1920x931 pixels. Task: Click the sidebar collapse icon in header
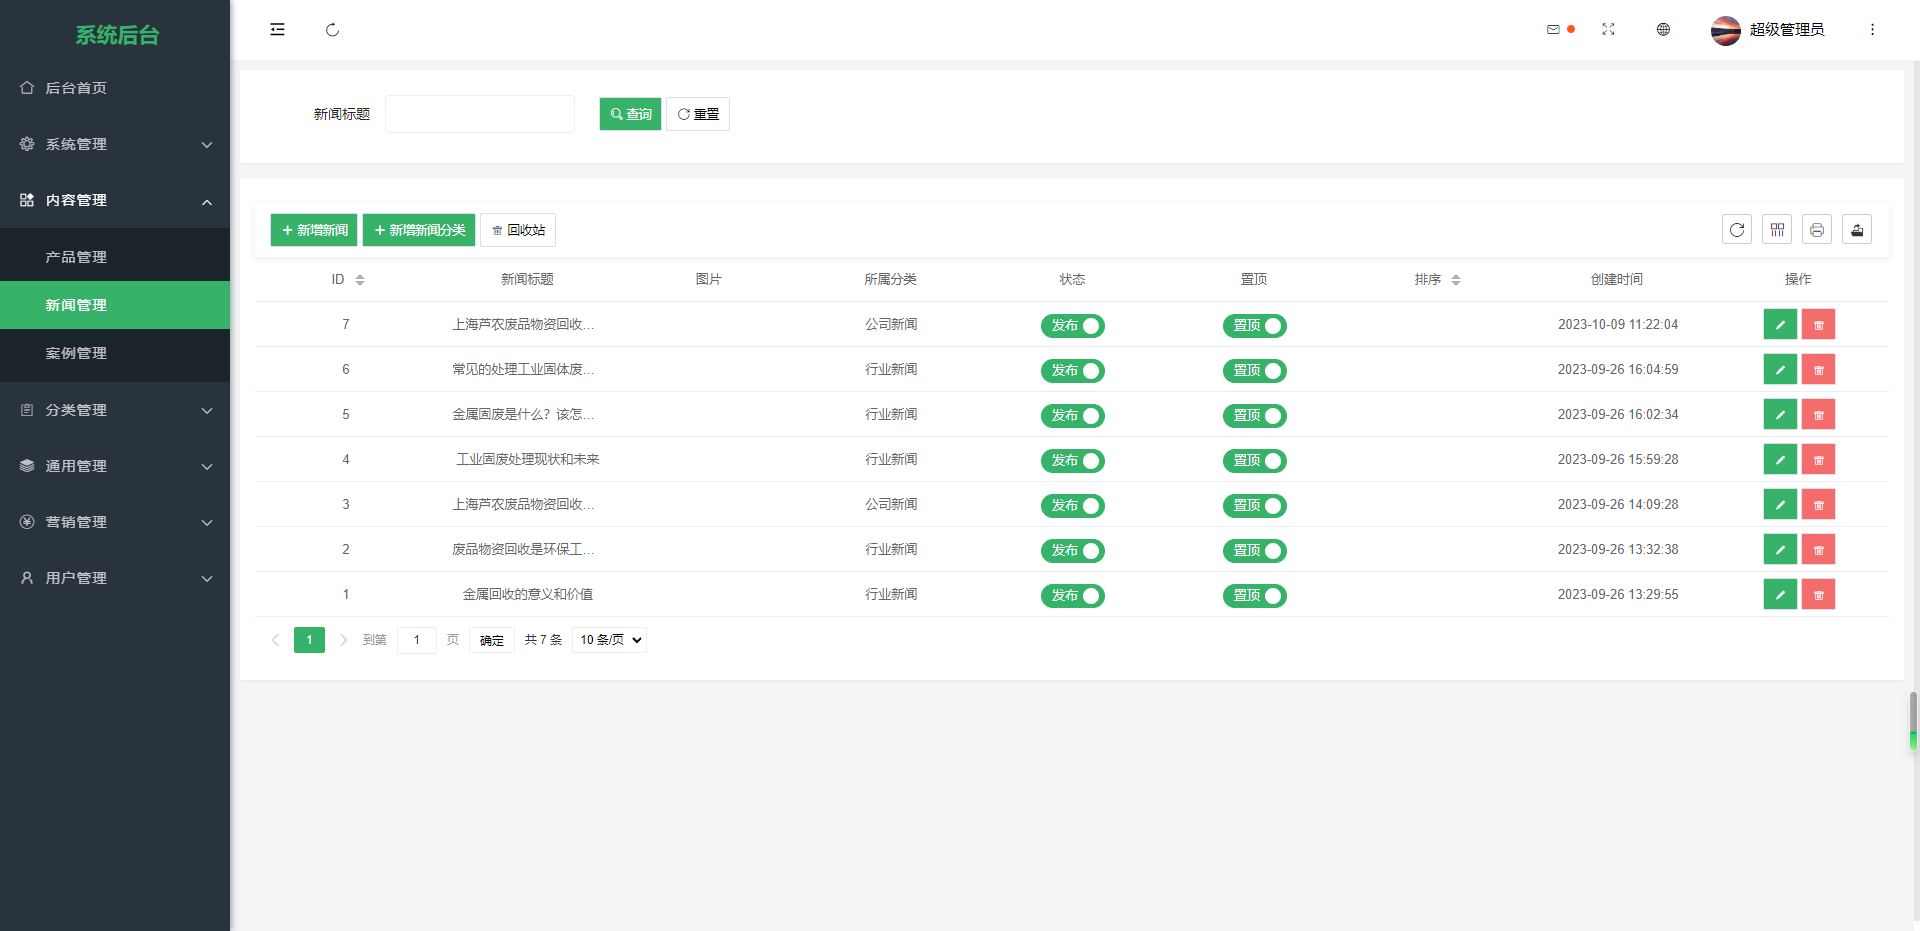(x=277, y=30)
